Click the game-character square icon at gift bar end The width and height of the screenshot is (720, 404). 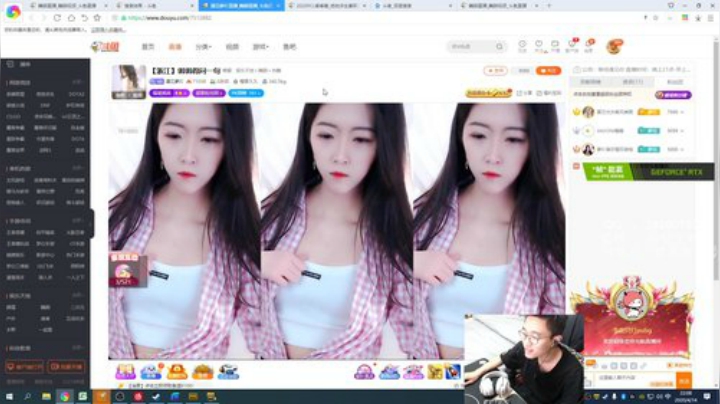452,371
